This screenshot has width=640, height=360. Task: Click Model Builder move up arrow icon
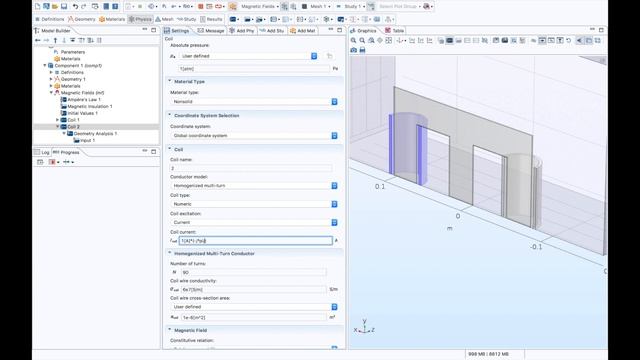56,40
